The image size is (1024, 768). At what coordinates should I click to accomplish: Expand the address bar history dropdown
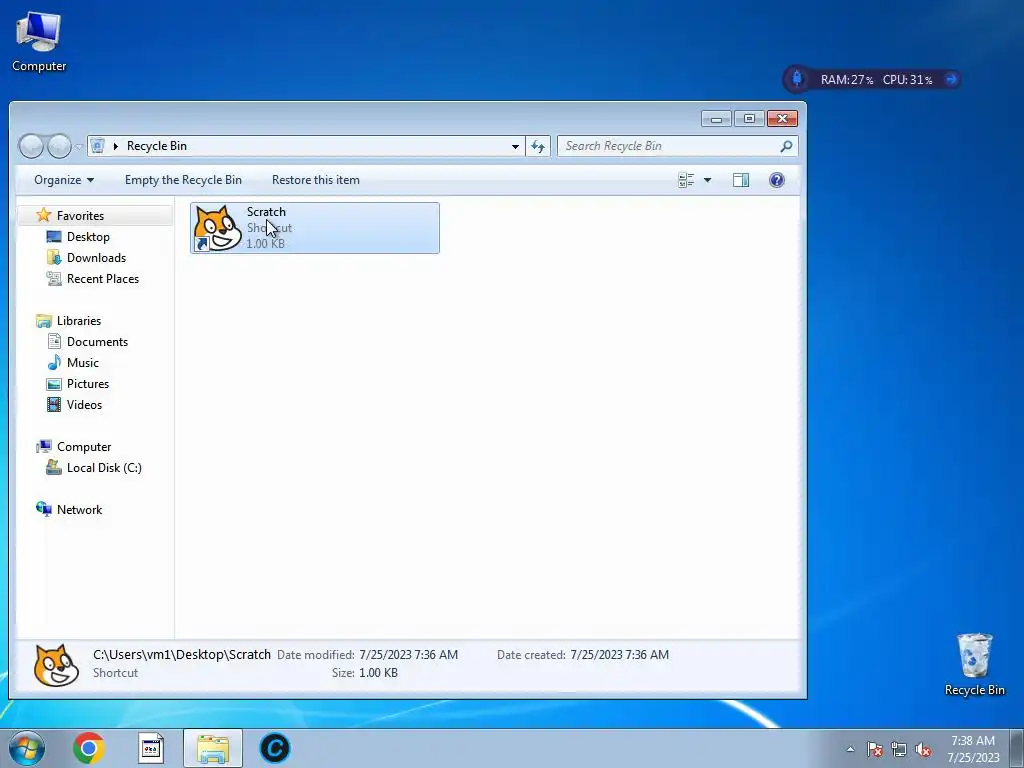(x=515, y=146)
